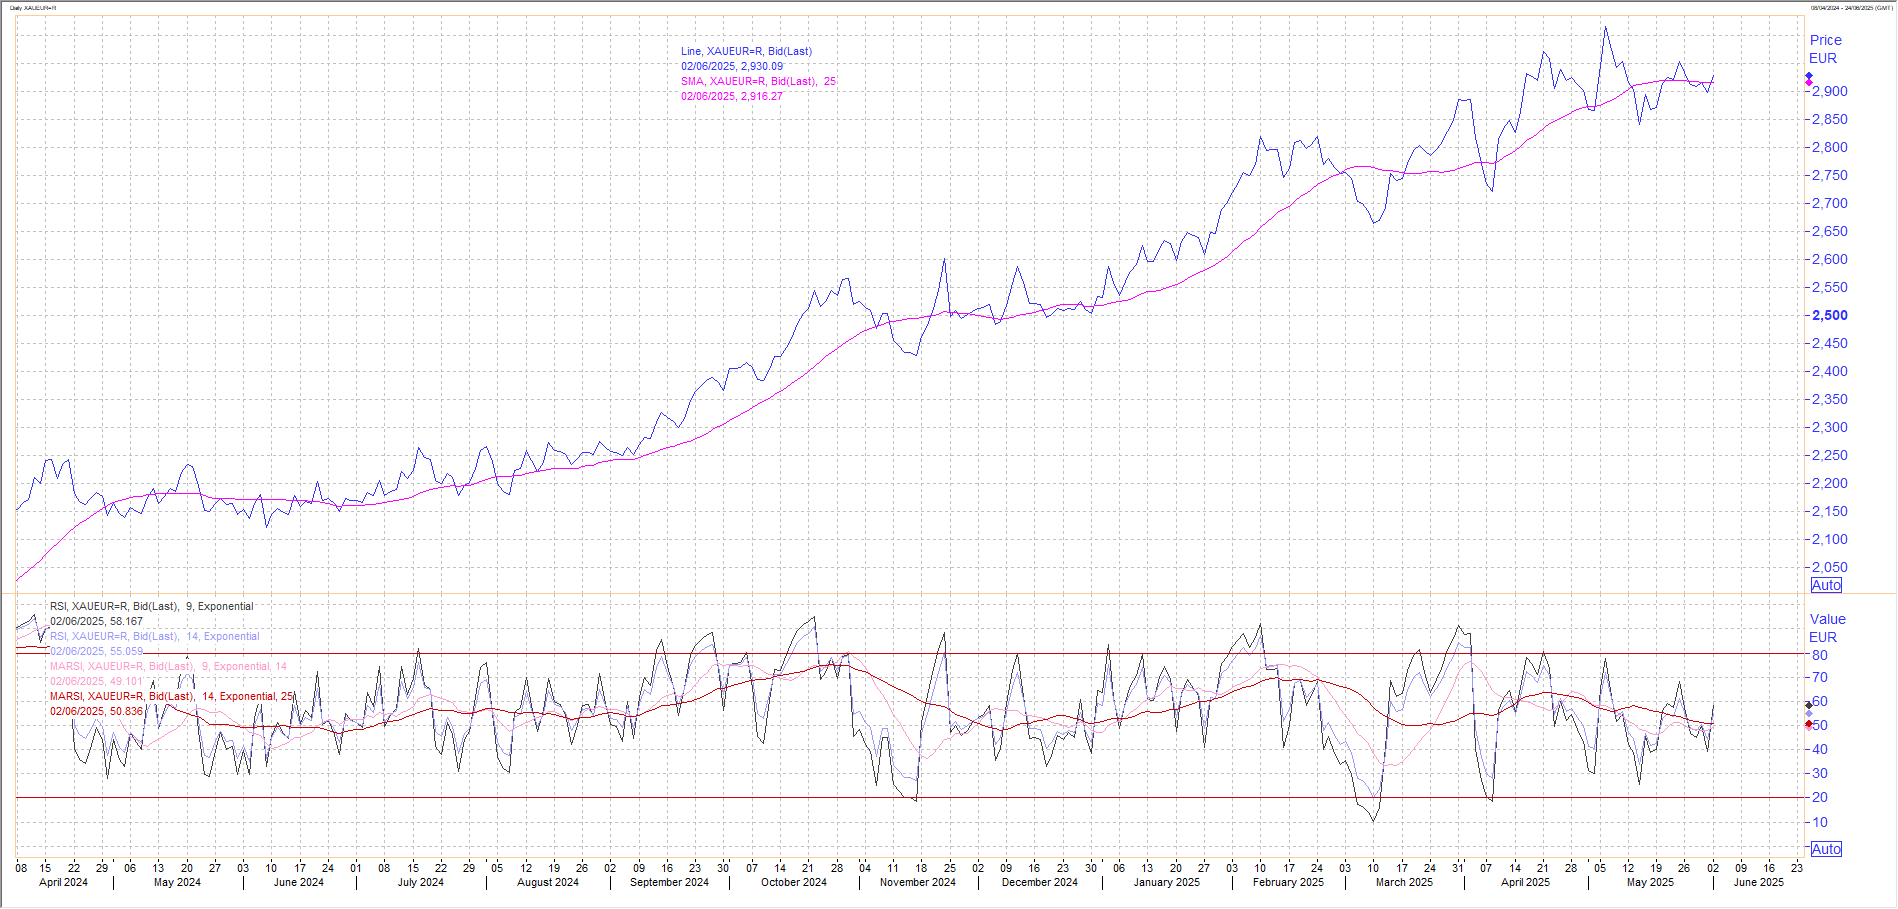The height and width of the screenshot is (909, 1898).
Task: Click the '02/06/2025, 2,916.27' SMA value
Action: pos(732,96)
